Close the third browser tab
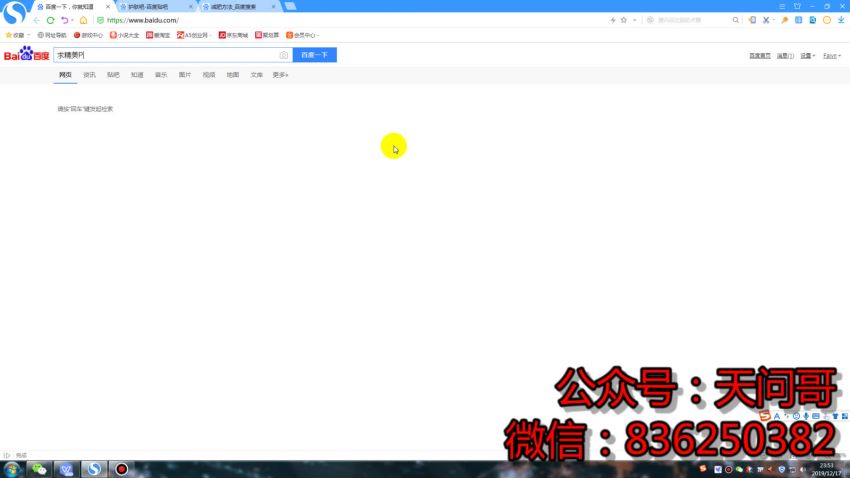This screenshot has width=850, height=478. point(273,7)
